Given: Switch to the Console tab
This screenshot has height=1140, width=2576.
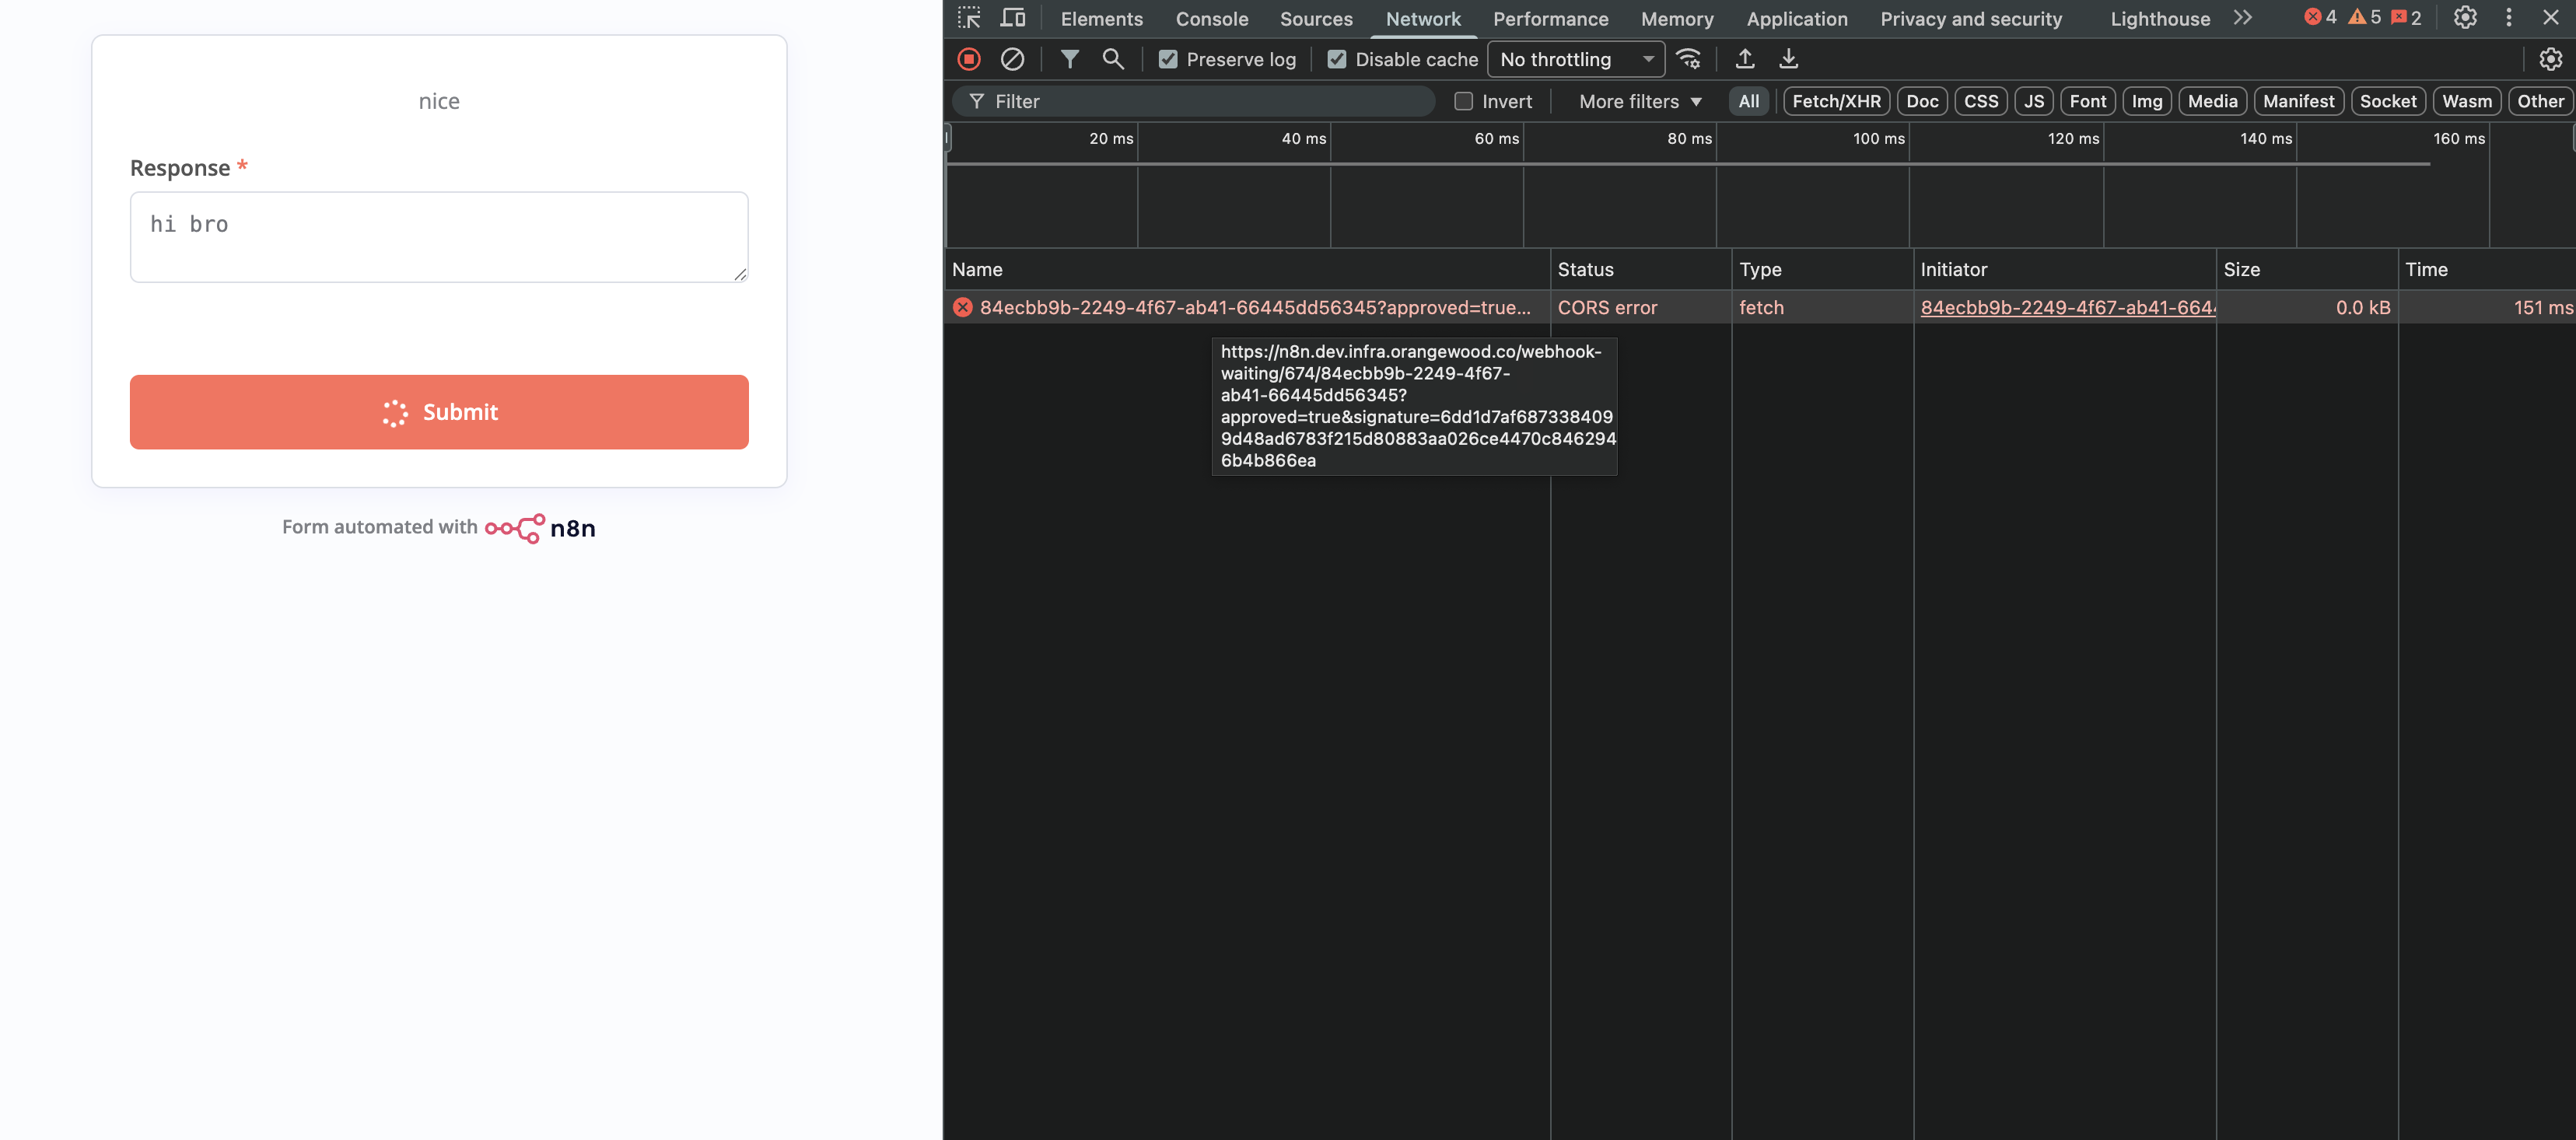Looking at the screenshot, I should tap(1211, 18).
